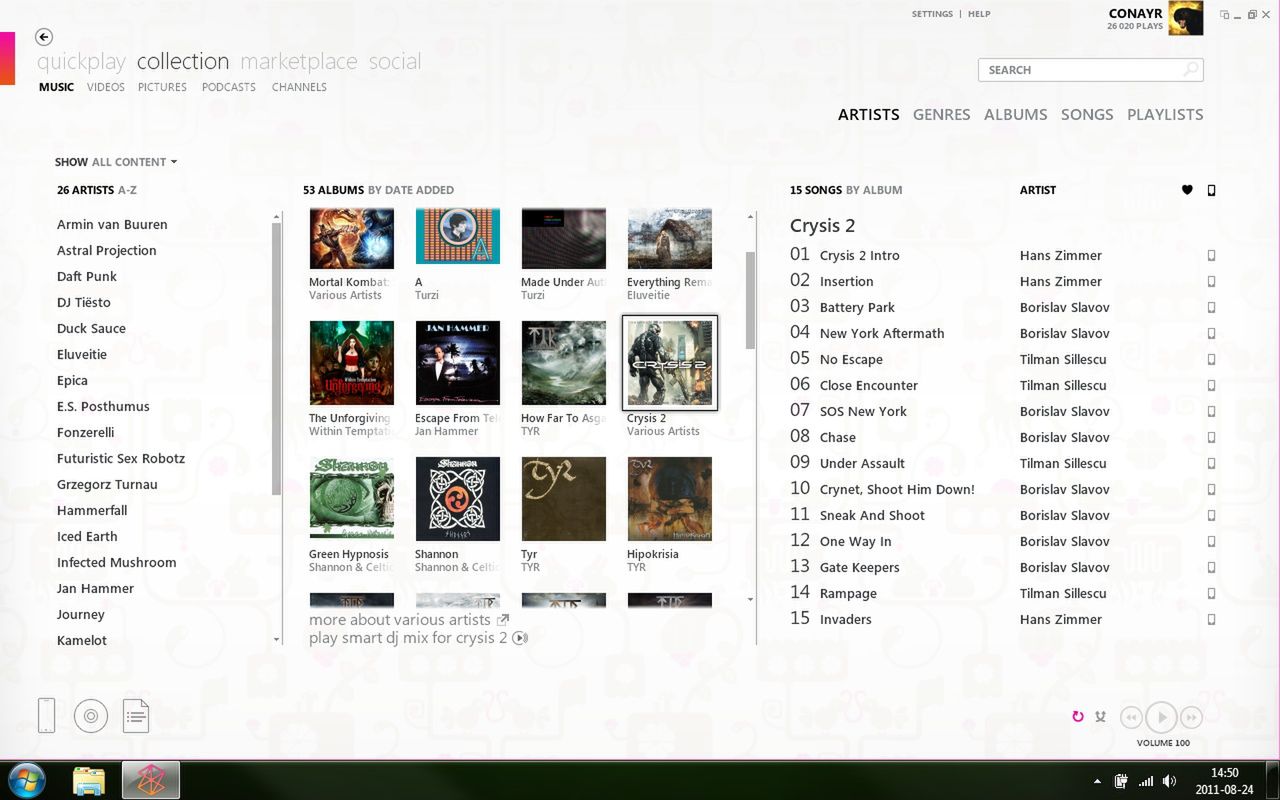
Task: Select The Unforgiving album cover
Action: pos(351,363)
